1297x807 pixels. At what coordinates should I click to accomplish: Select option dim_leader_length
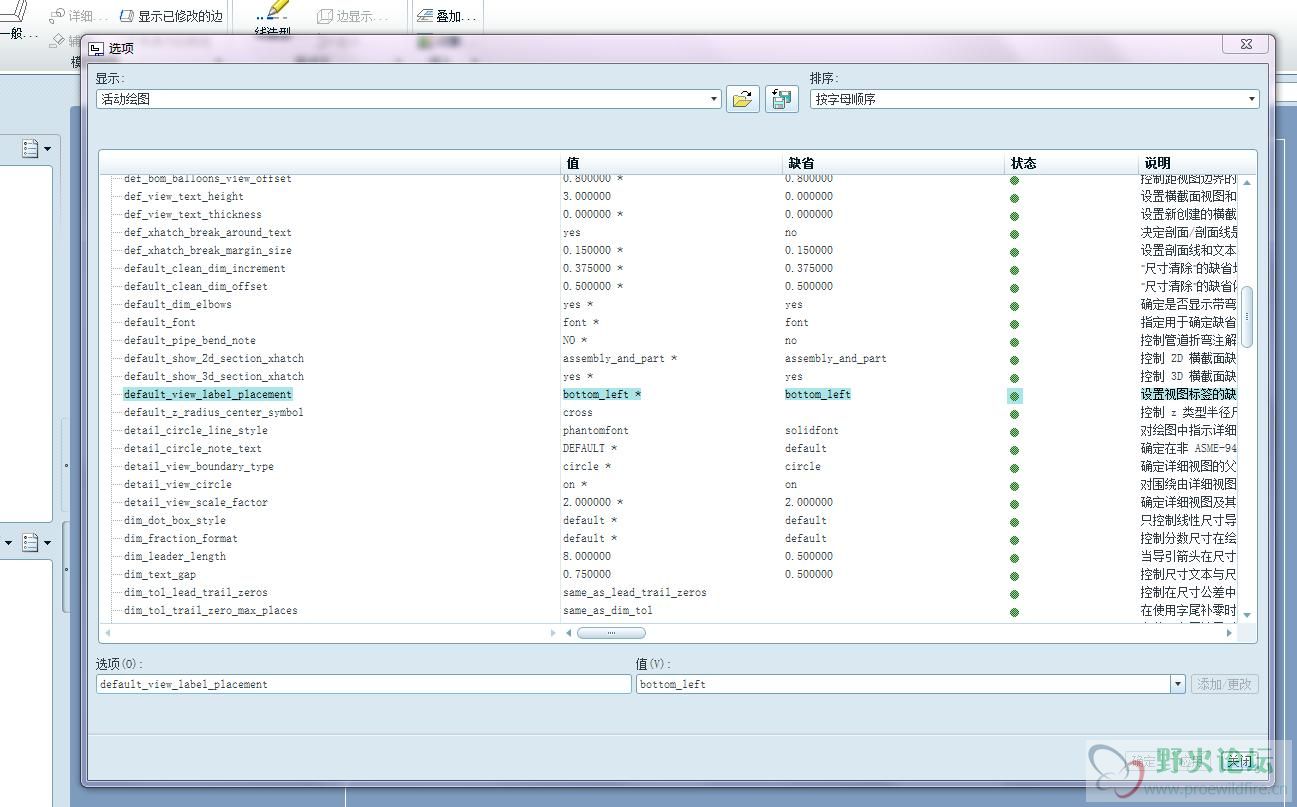click(x=175, y=557)
